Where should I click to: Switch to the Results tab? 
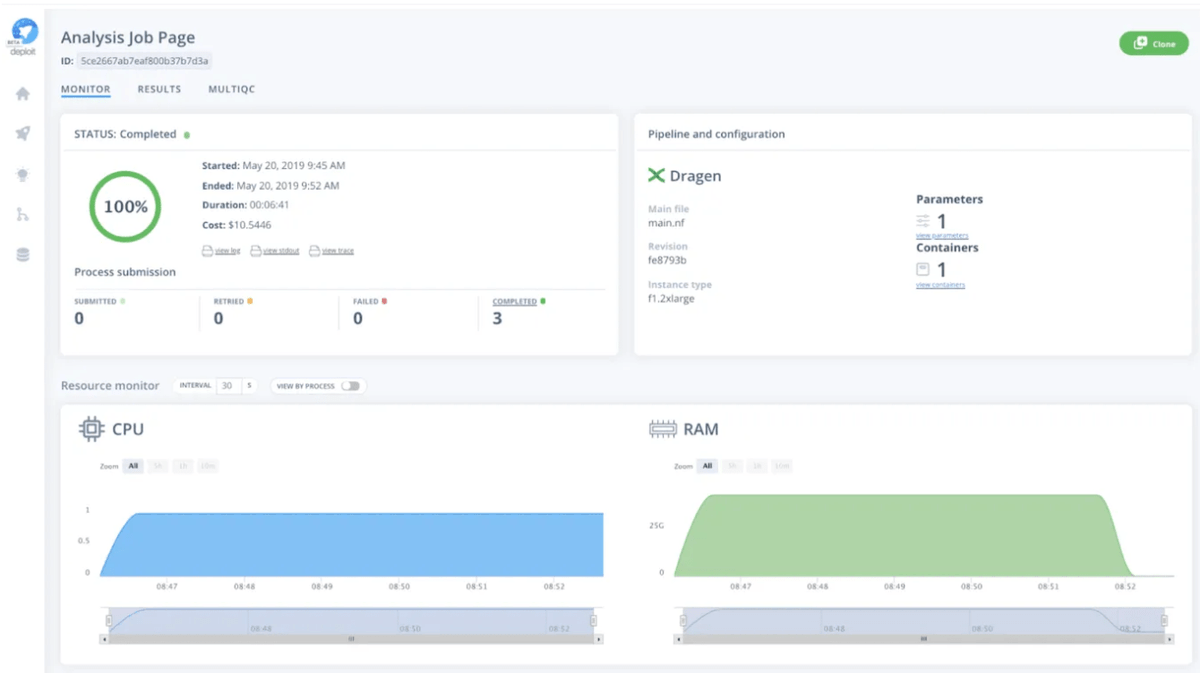159,89
